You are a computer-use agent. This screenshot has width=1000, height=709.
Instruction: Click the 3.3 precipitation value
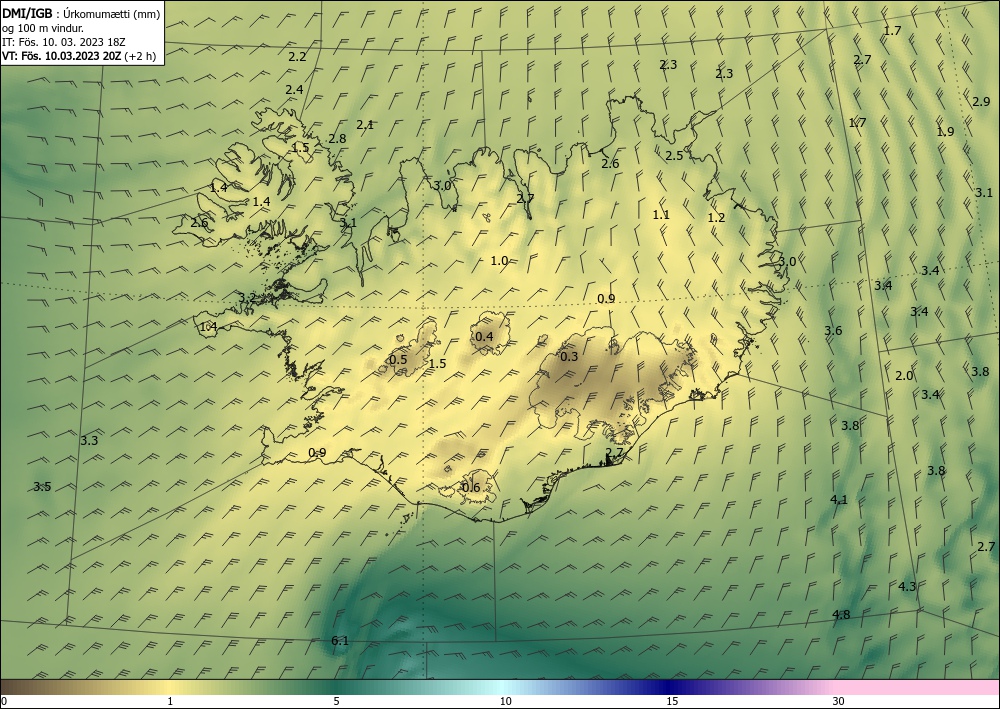coord(89,441)
